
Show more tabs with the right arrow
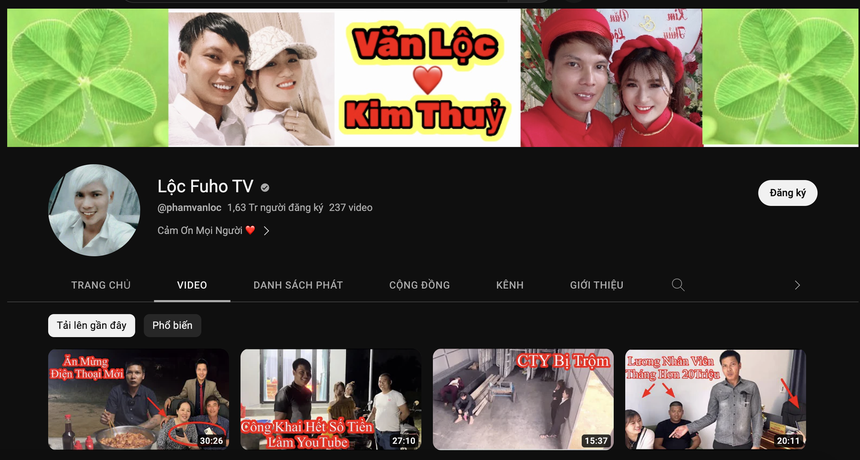click(x=797, y=285)
